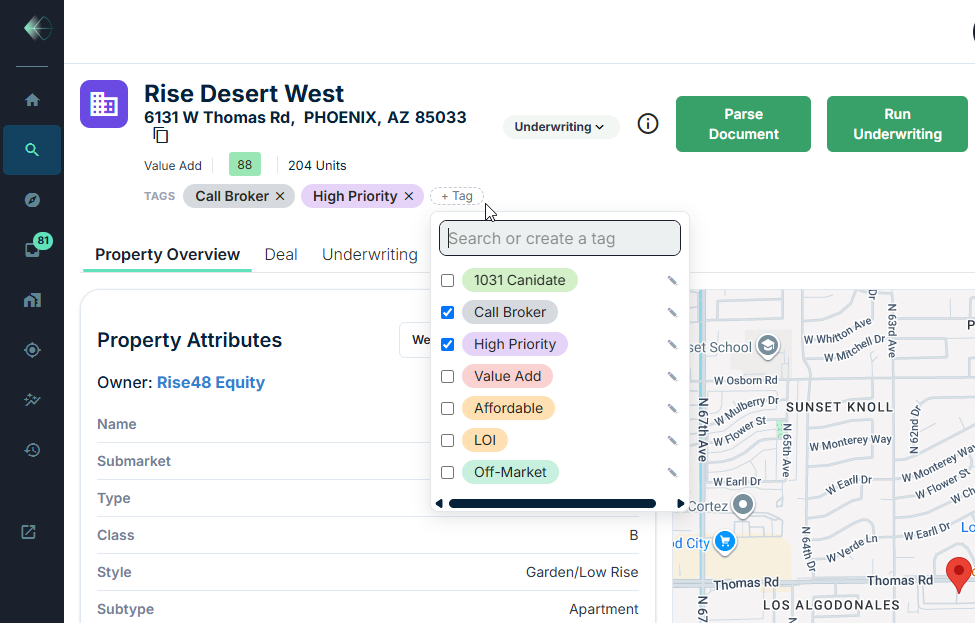
Task: Edit the LOI tag pencil
Action: click(x=672, y=440)
